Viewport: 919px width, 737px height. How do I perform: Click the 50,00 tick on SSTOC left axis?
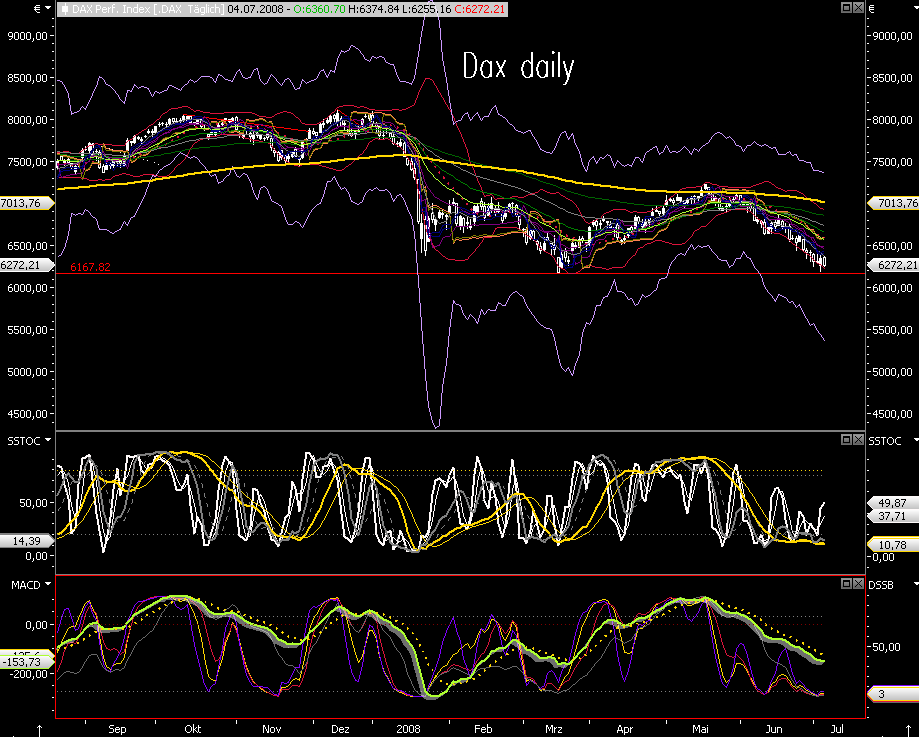34,503
